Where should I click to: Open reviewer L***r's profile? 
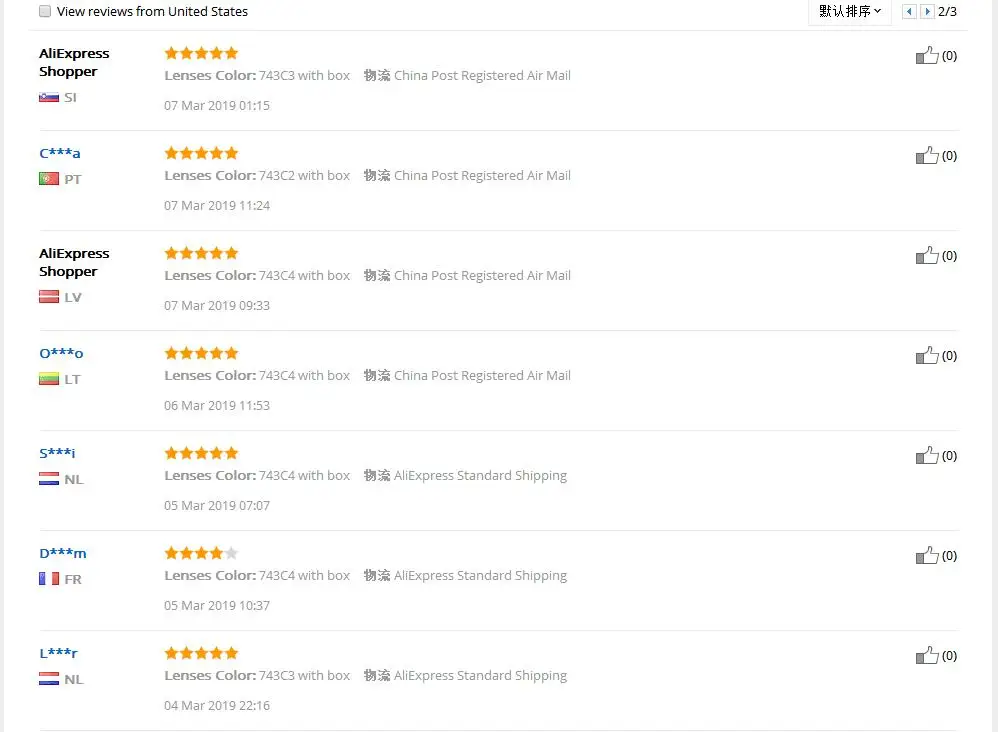pyautogui.click(x=59, y=652)
